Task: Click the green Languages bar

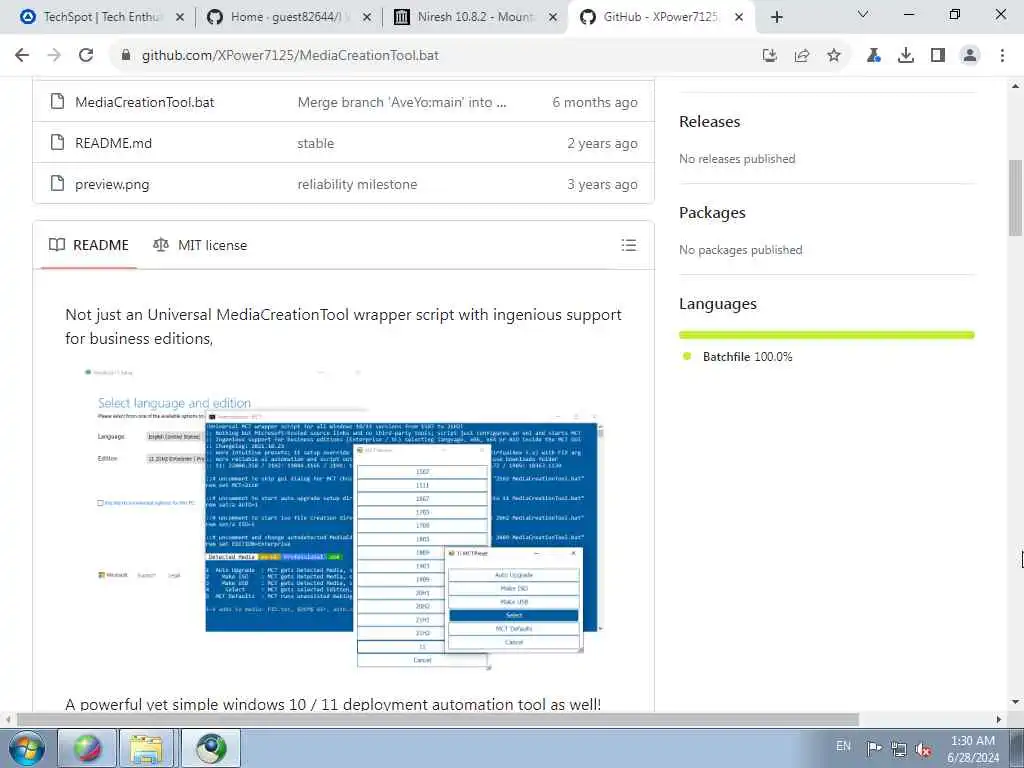Action: coord(827,335)
